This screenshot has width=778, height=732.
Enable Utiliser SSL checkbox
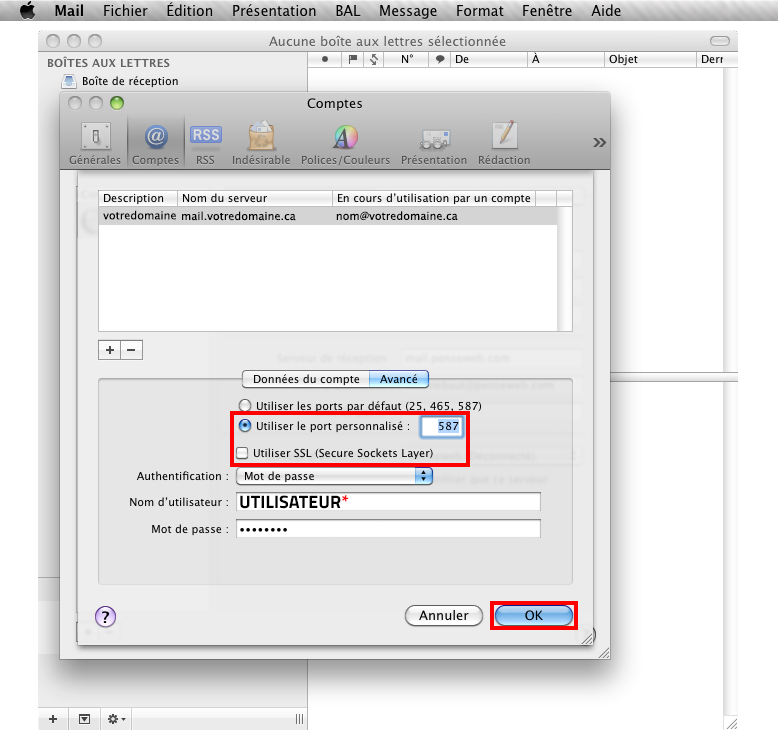tap(242, 453)
